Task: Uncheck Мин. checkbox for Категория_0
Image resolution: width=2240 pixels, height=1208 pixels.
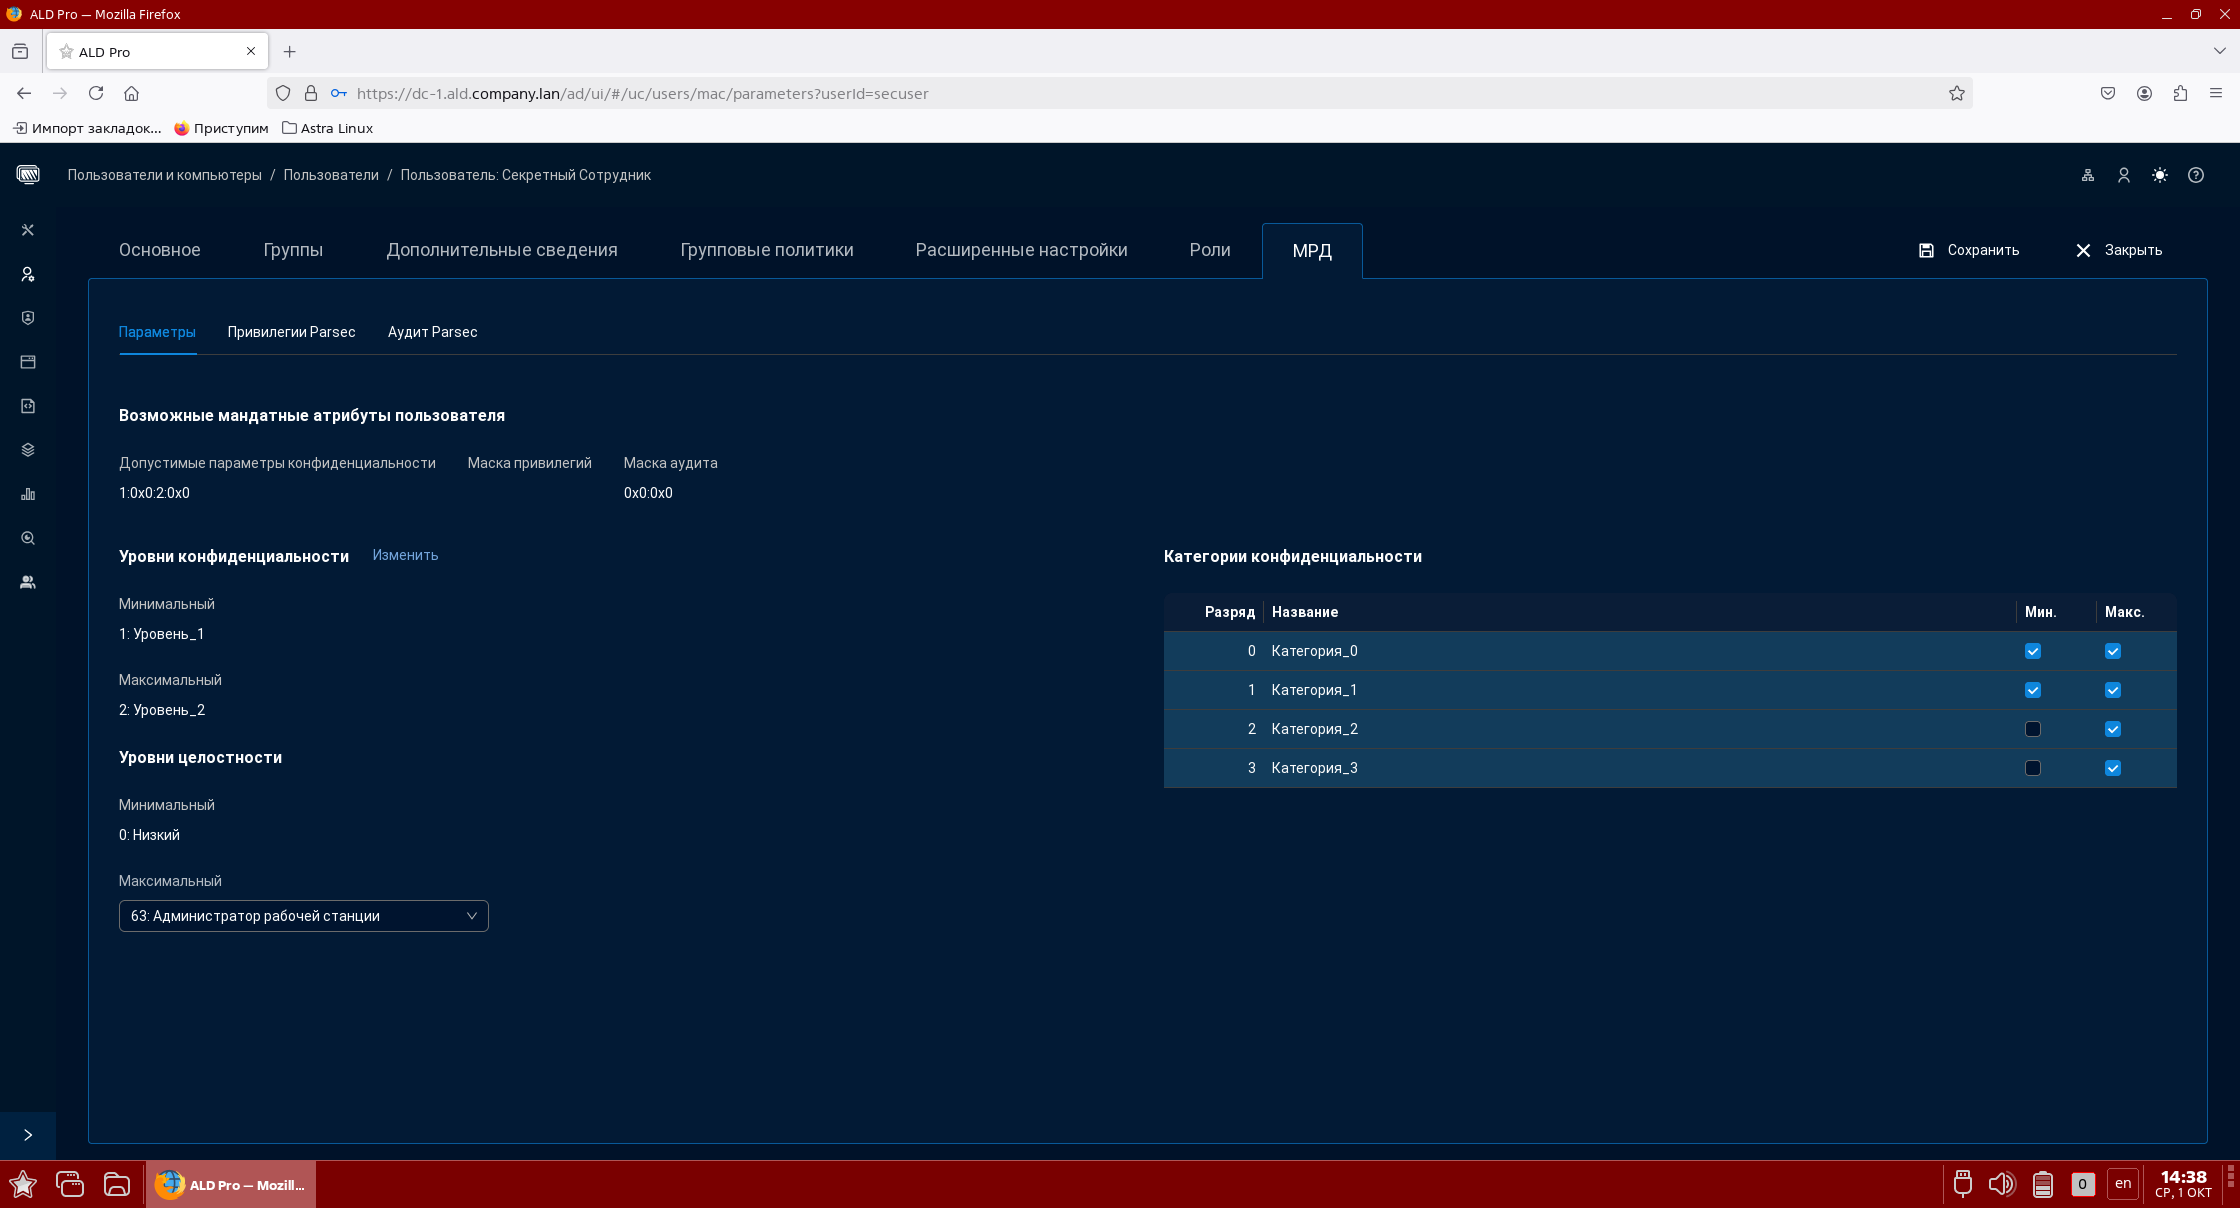Action: [x=2033, y=651]
